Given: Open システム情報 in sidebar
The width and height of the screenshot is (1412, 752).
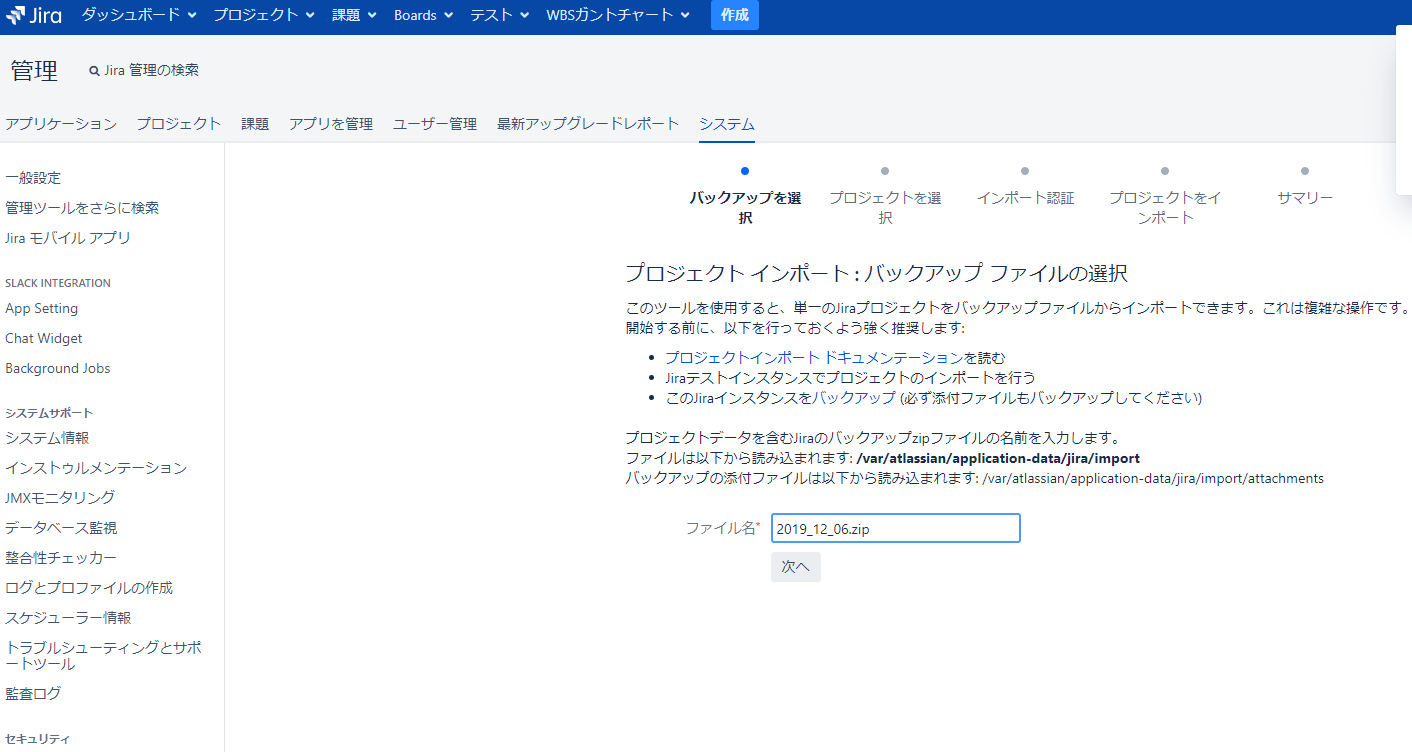Looking at the screenshot, I should click(x=47, y=438).
